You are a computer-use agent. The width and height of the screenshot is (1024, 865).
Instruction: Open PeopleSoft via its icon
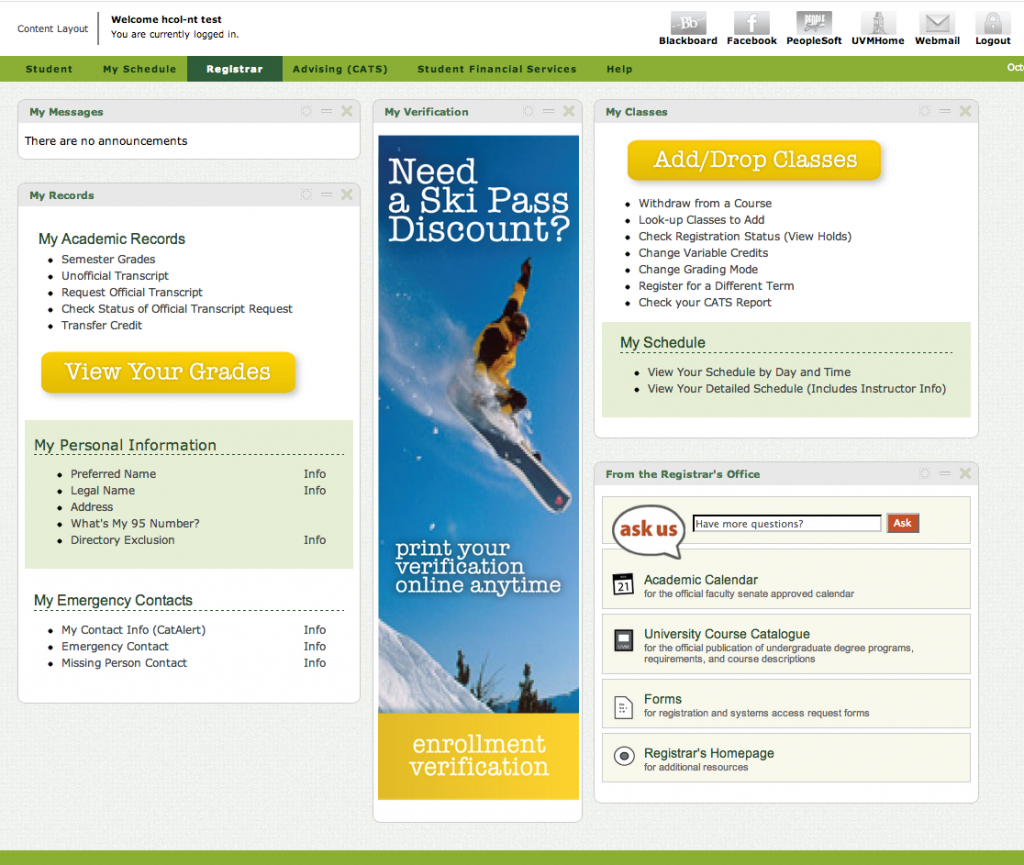[x=812, y=22]
